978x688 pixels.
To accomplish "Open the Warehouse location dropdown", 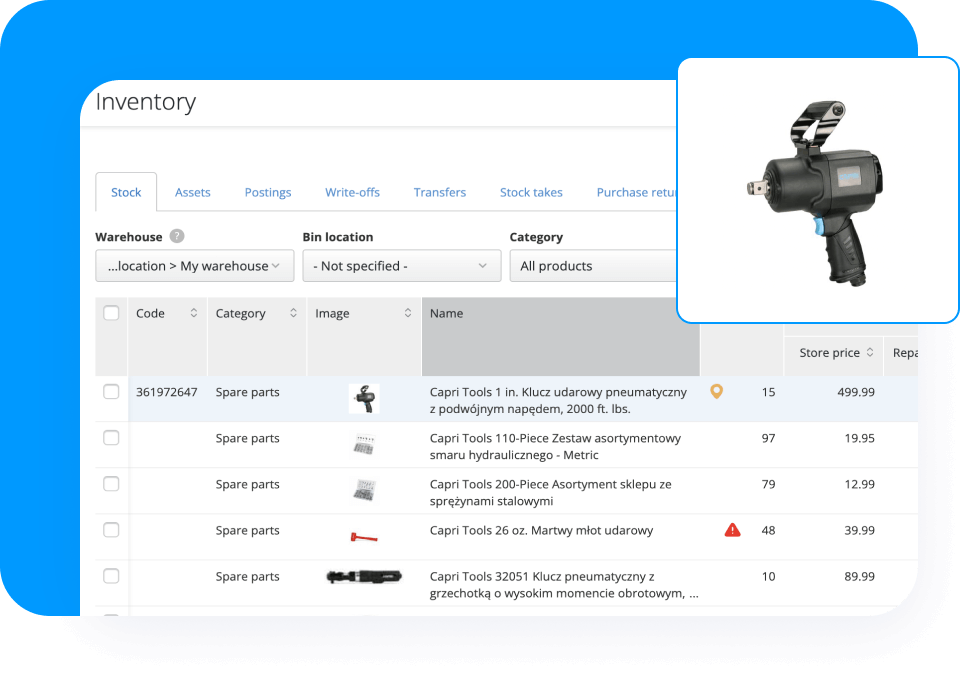I will pyautogui.click(x=194, y=265).
